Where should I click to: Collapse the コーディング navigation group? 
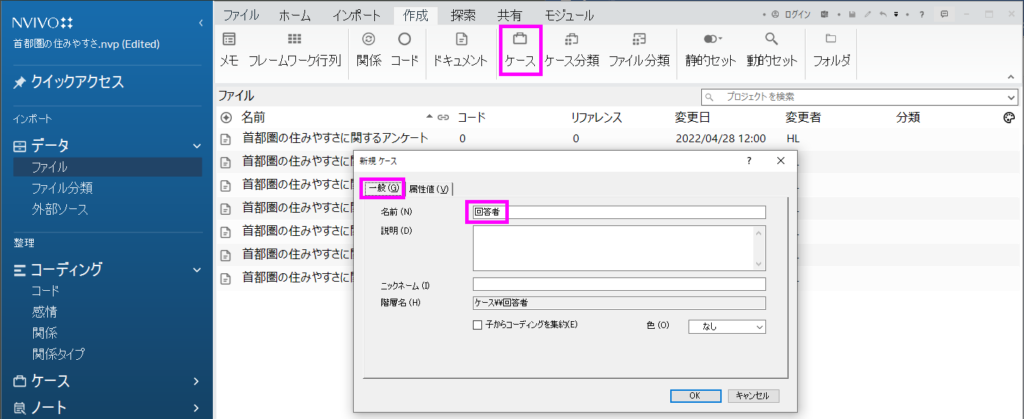pyautogui.click(x=196, y=269)
